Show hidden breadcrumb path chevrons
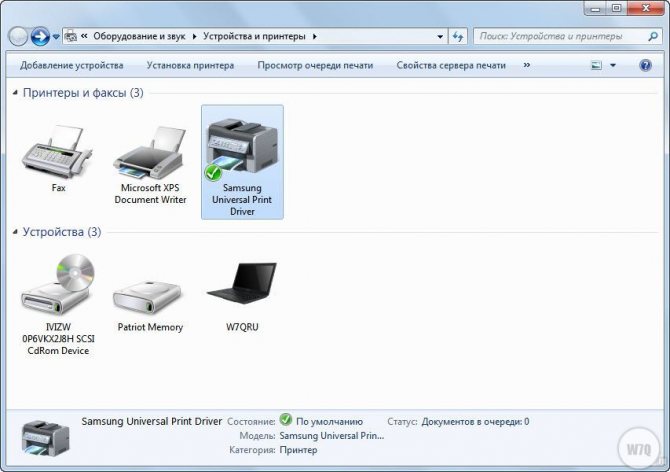 click(x=84, y=36)
